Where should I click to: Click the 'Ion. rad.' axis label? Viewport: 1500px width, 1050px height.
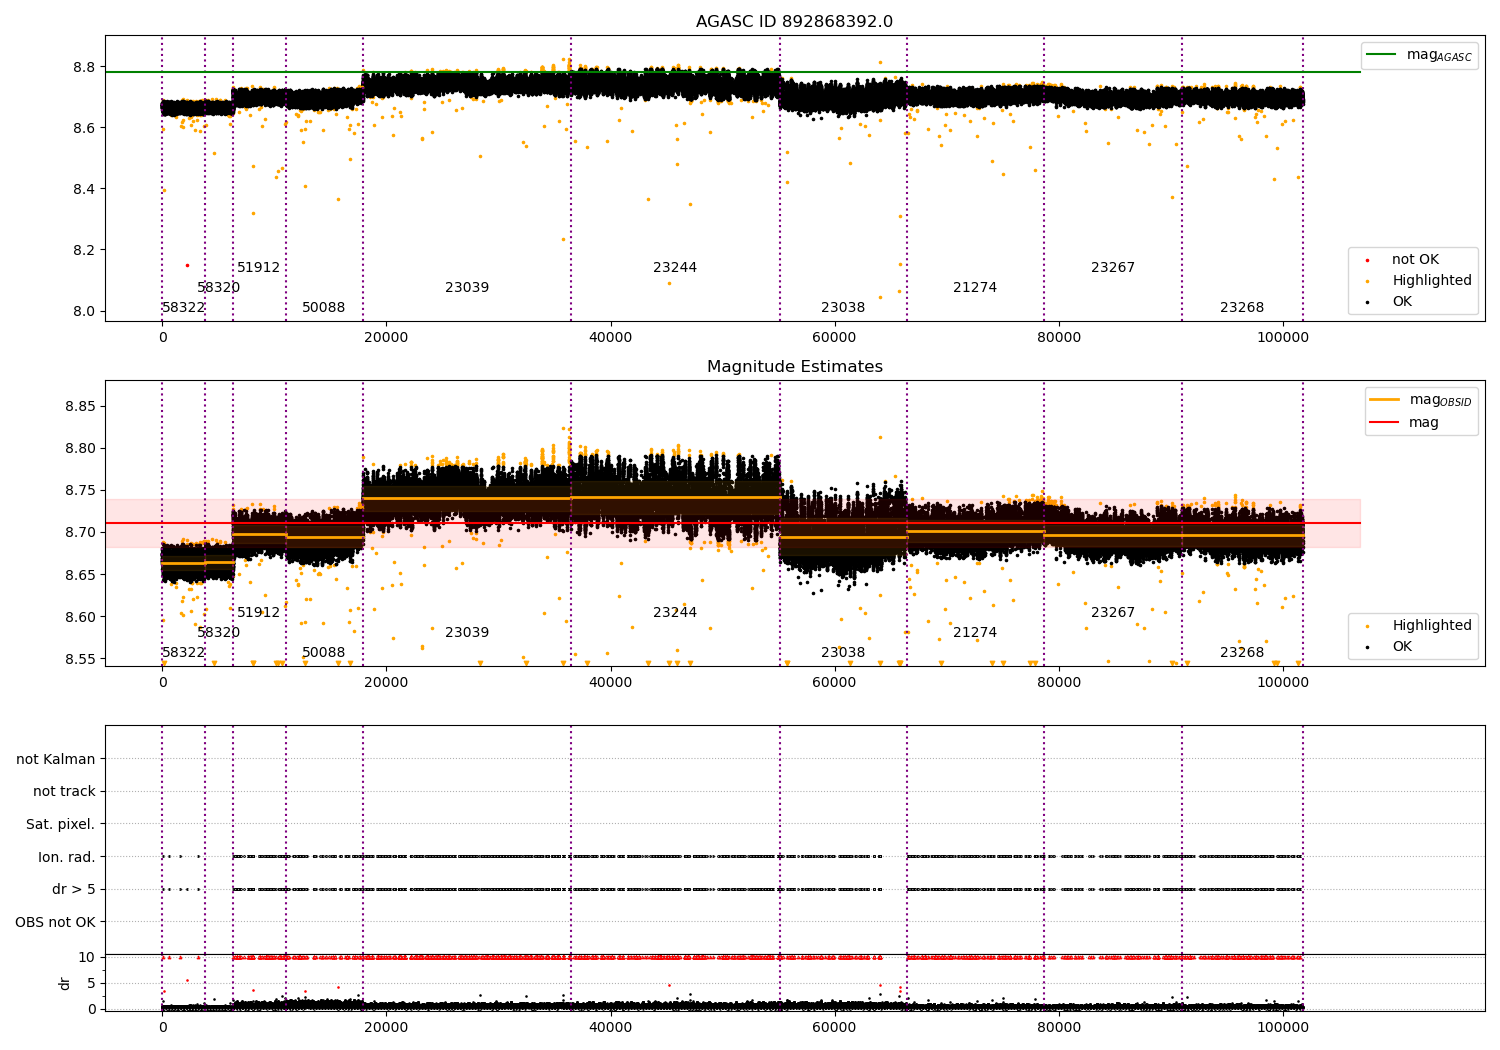tap(67, 857)
